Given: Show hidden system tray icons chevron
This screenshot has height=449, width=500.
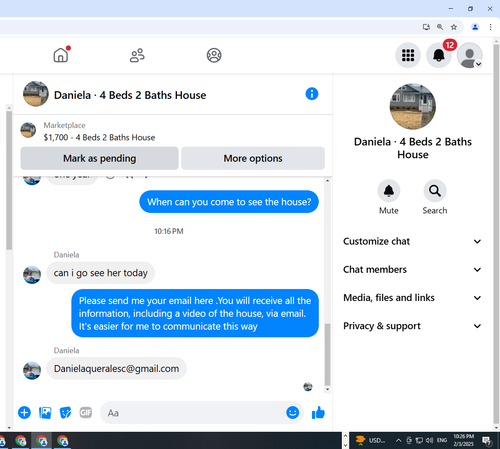Looking at the screenshot, I should pyautogui.click(x=398, y=441).
